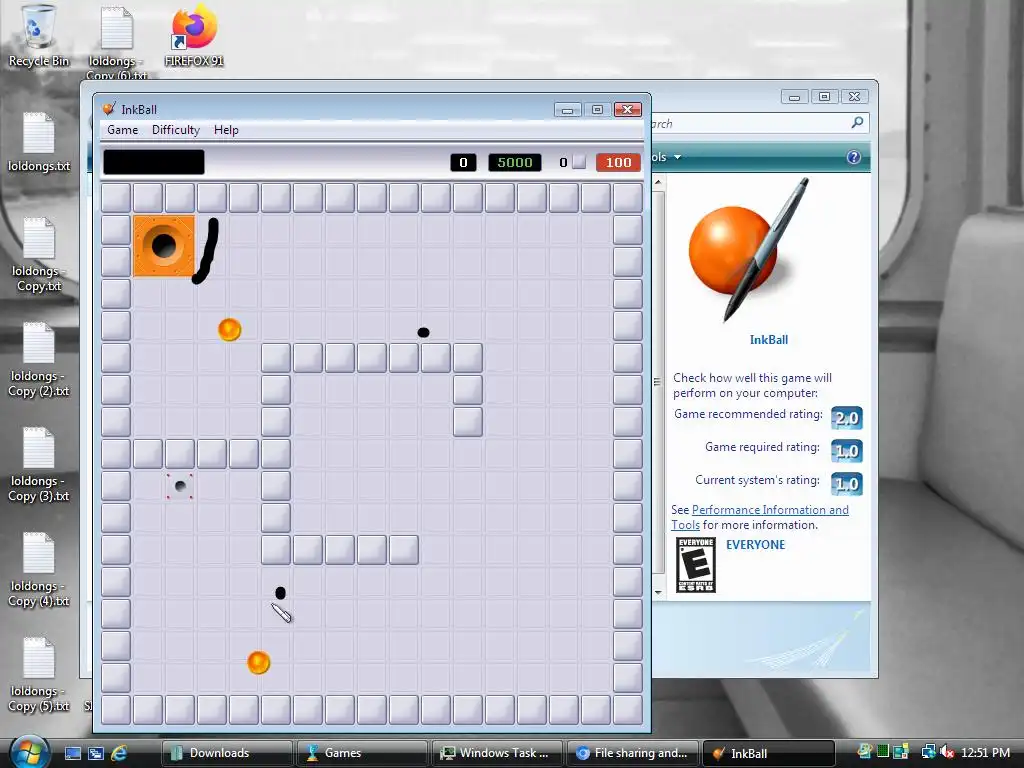Viewport: 1024px width, 768px height.
Task: Maximize the Games window behind InkBall
Action: 824,97
